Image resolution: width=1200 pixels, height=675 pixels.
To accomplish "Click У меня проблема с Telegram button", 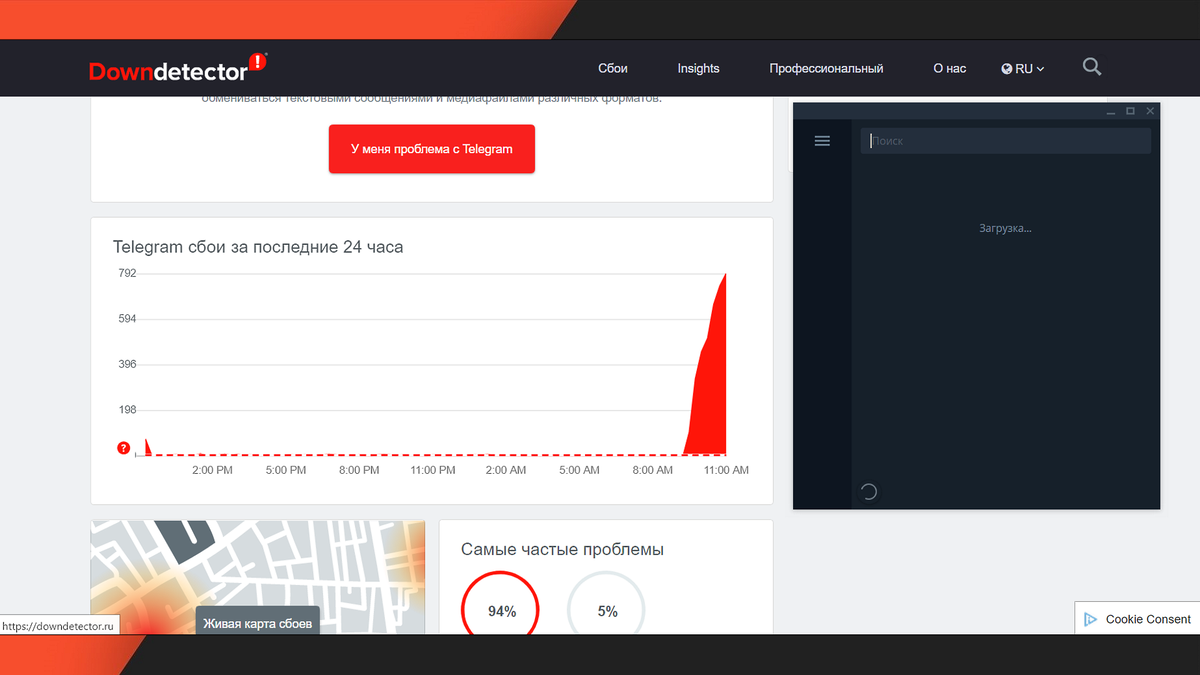I will point(432,149).
